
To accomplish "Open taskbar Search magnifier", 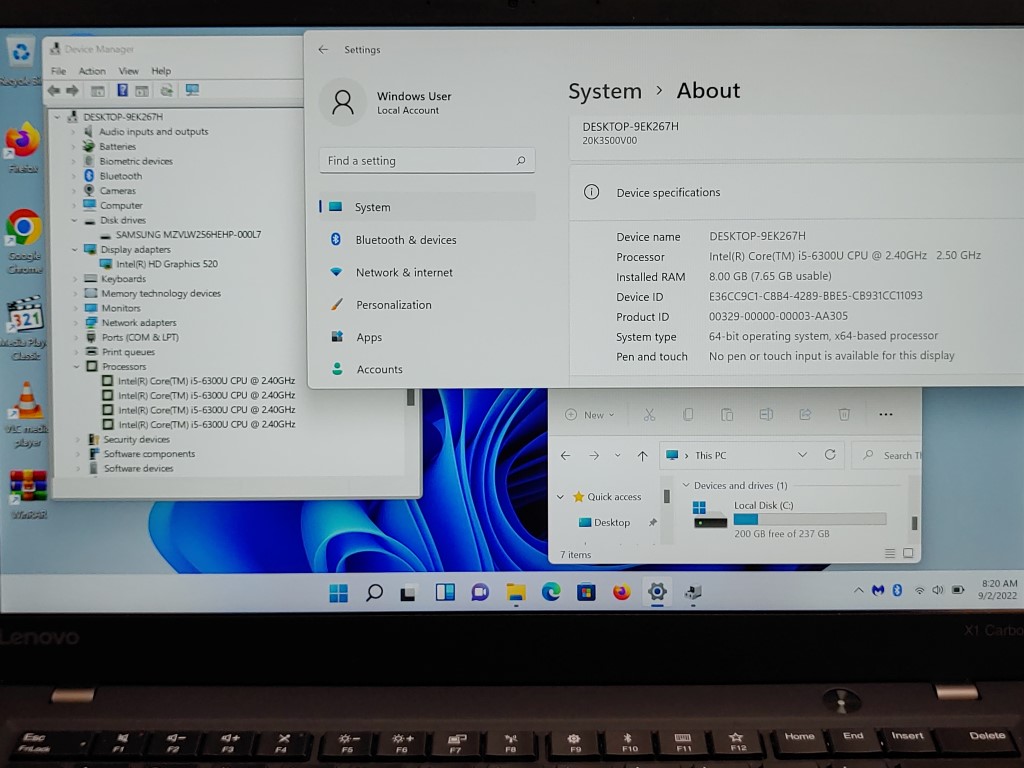I will click(374, 593).
